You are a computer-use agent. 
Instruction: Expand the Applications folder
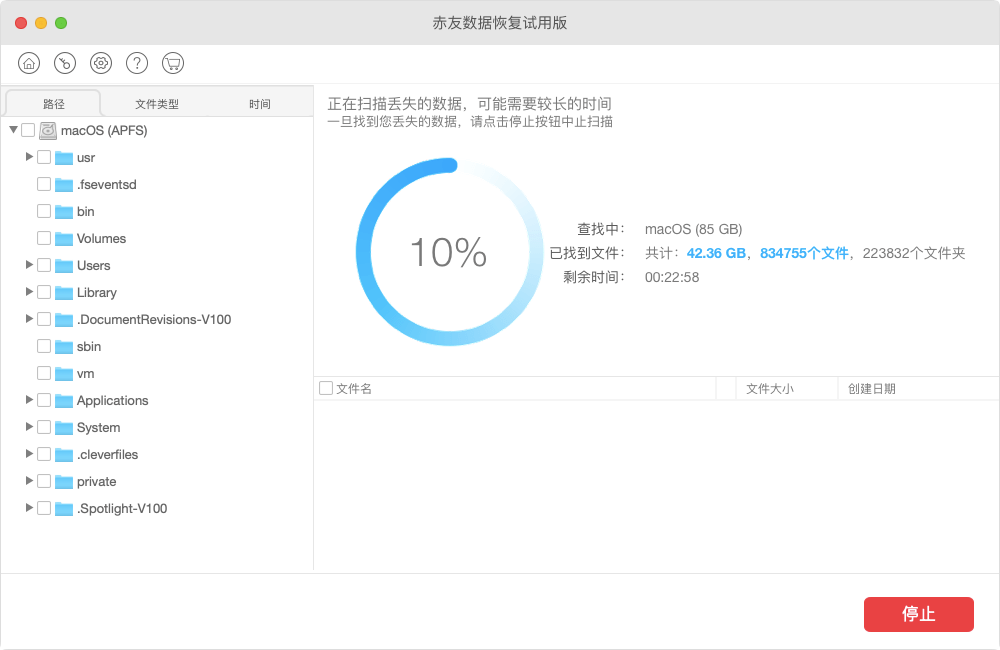pyautogui.click(x=29, y=399)
